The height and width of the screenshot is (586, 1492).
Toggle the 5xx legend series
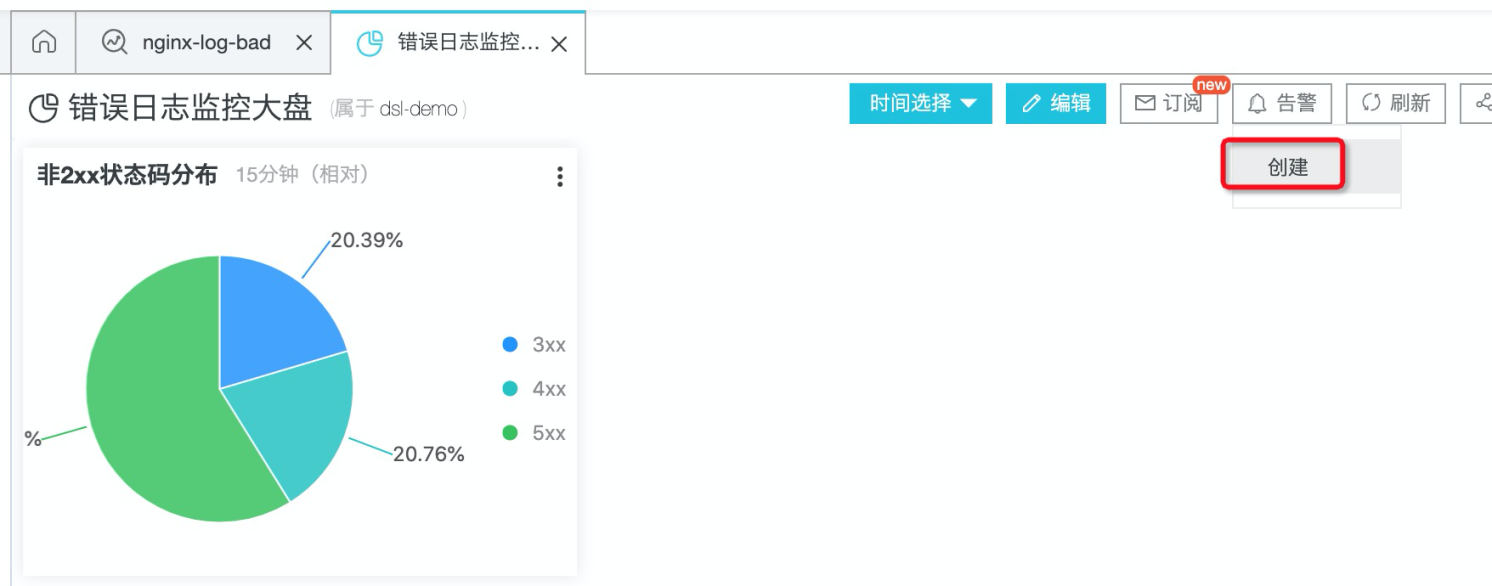coord(535,433)
